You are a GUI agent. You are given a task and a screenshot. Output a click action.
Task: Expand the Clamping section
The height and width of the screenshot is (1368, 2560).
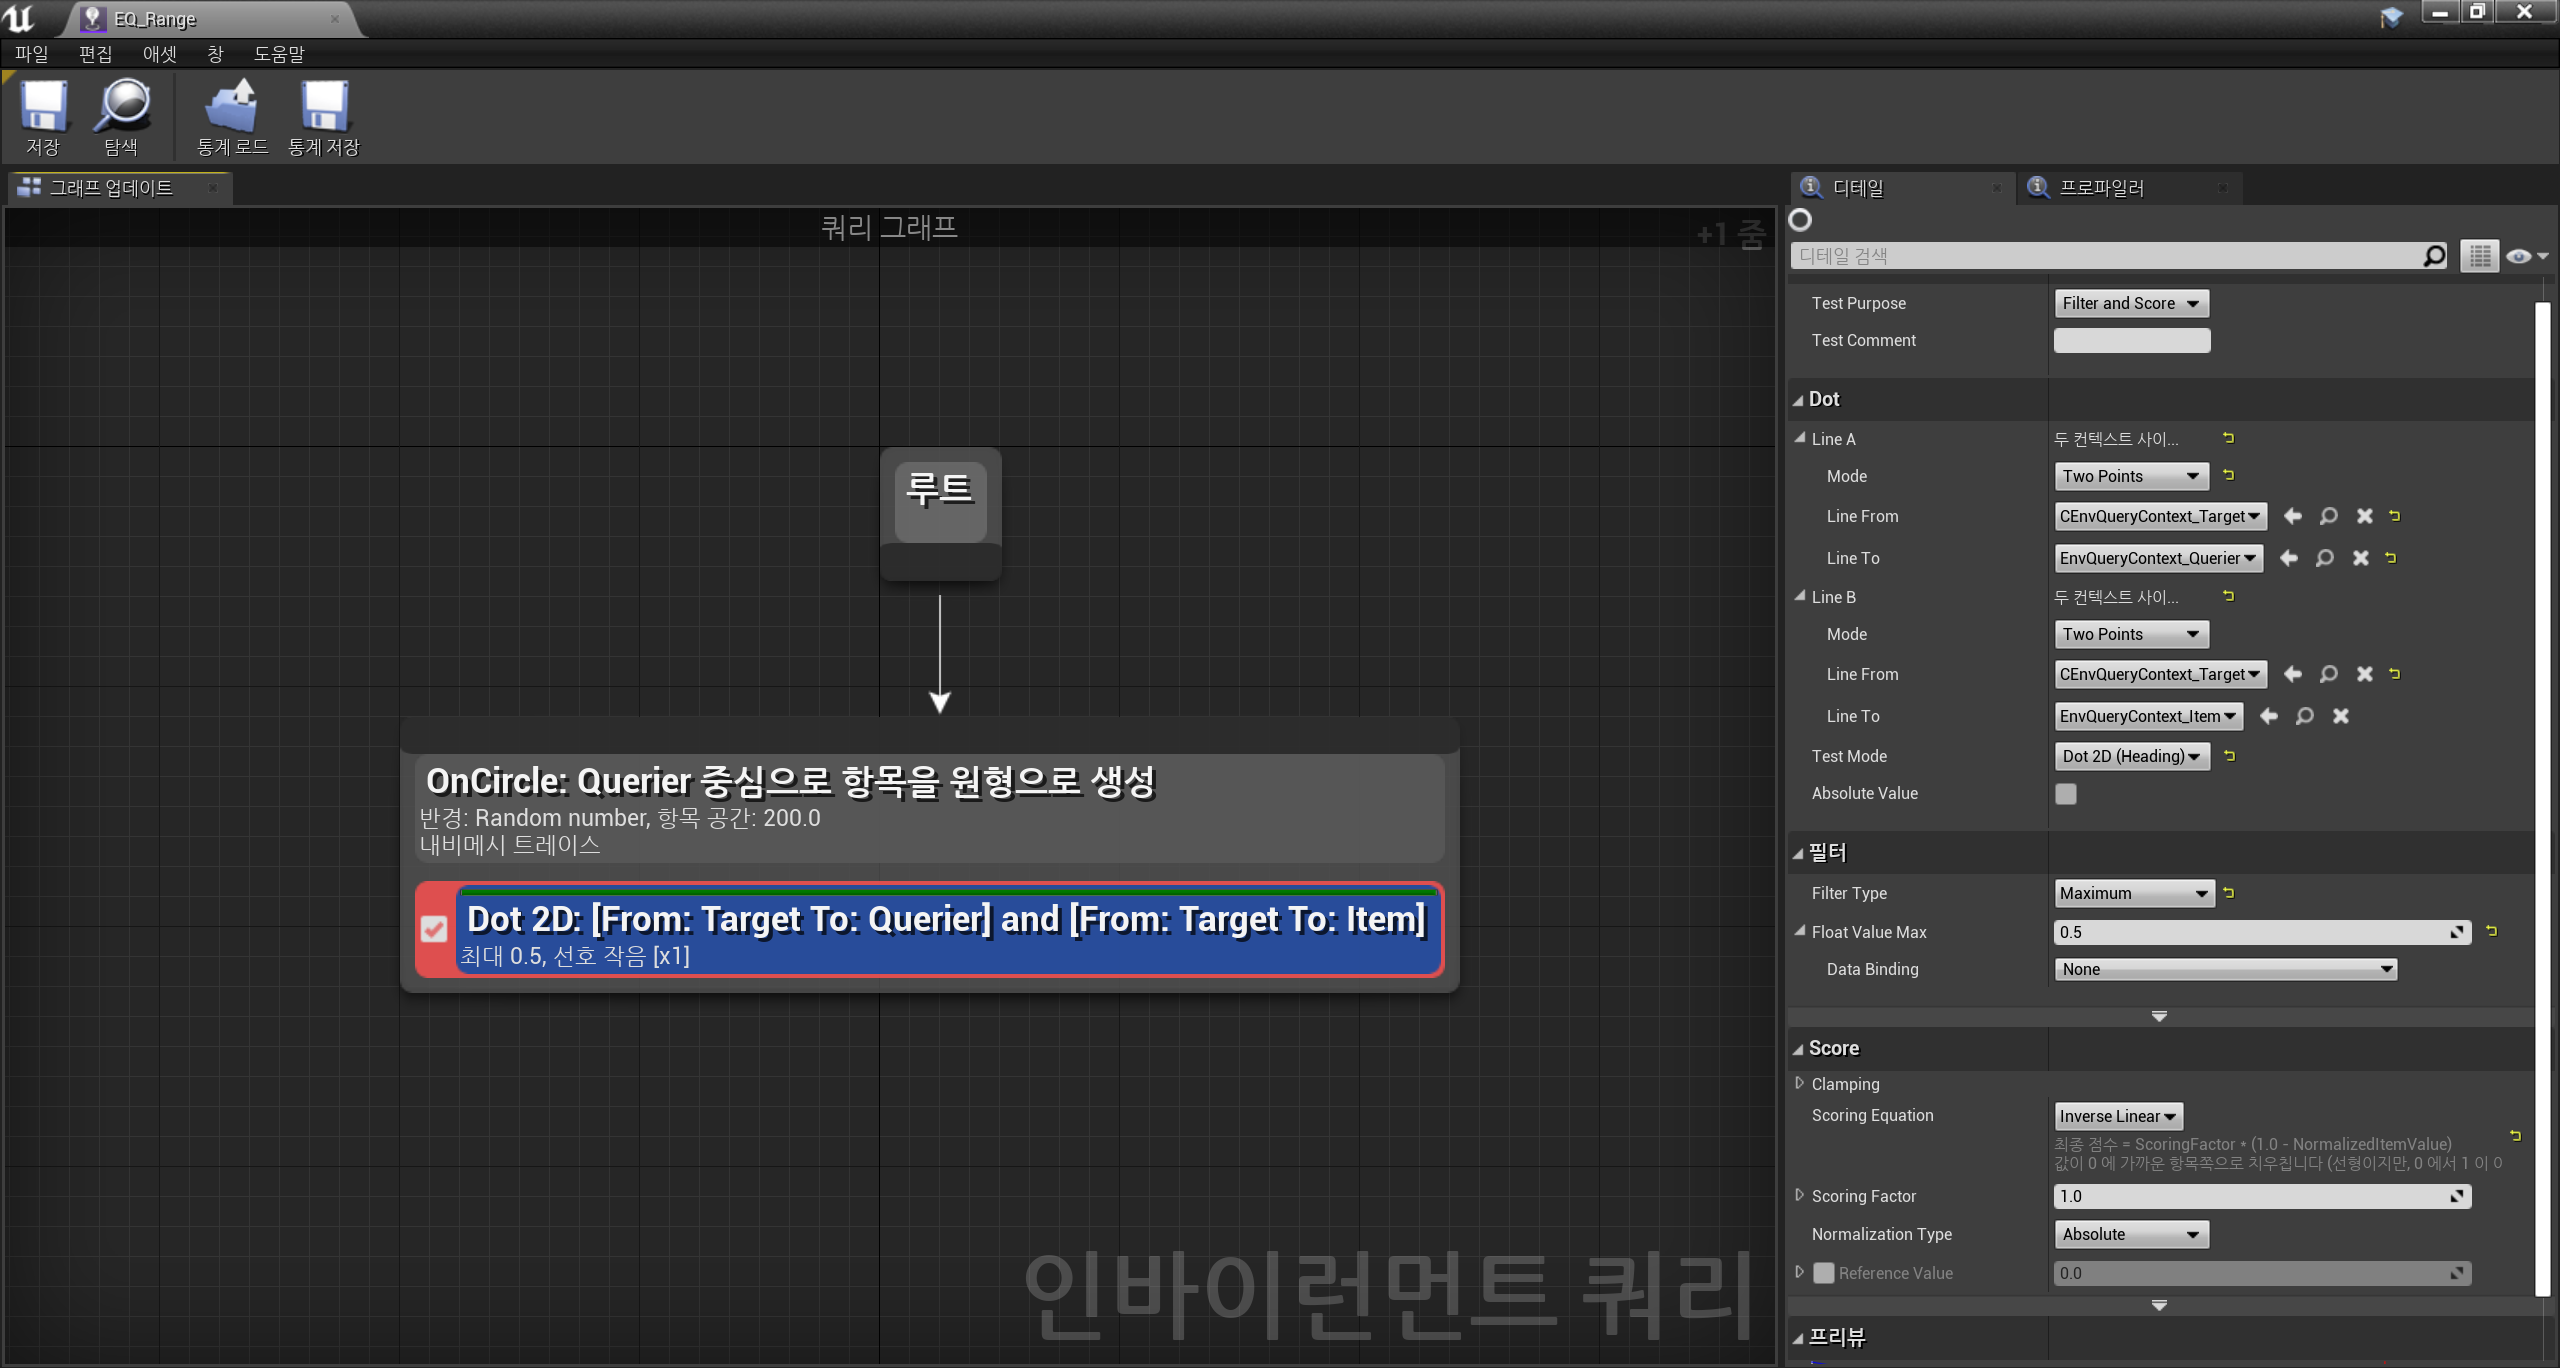tap(1800, 1084)
